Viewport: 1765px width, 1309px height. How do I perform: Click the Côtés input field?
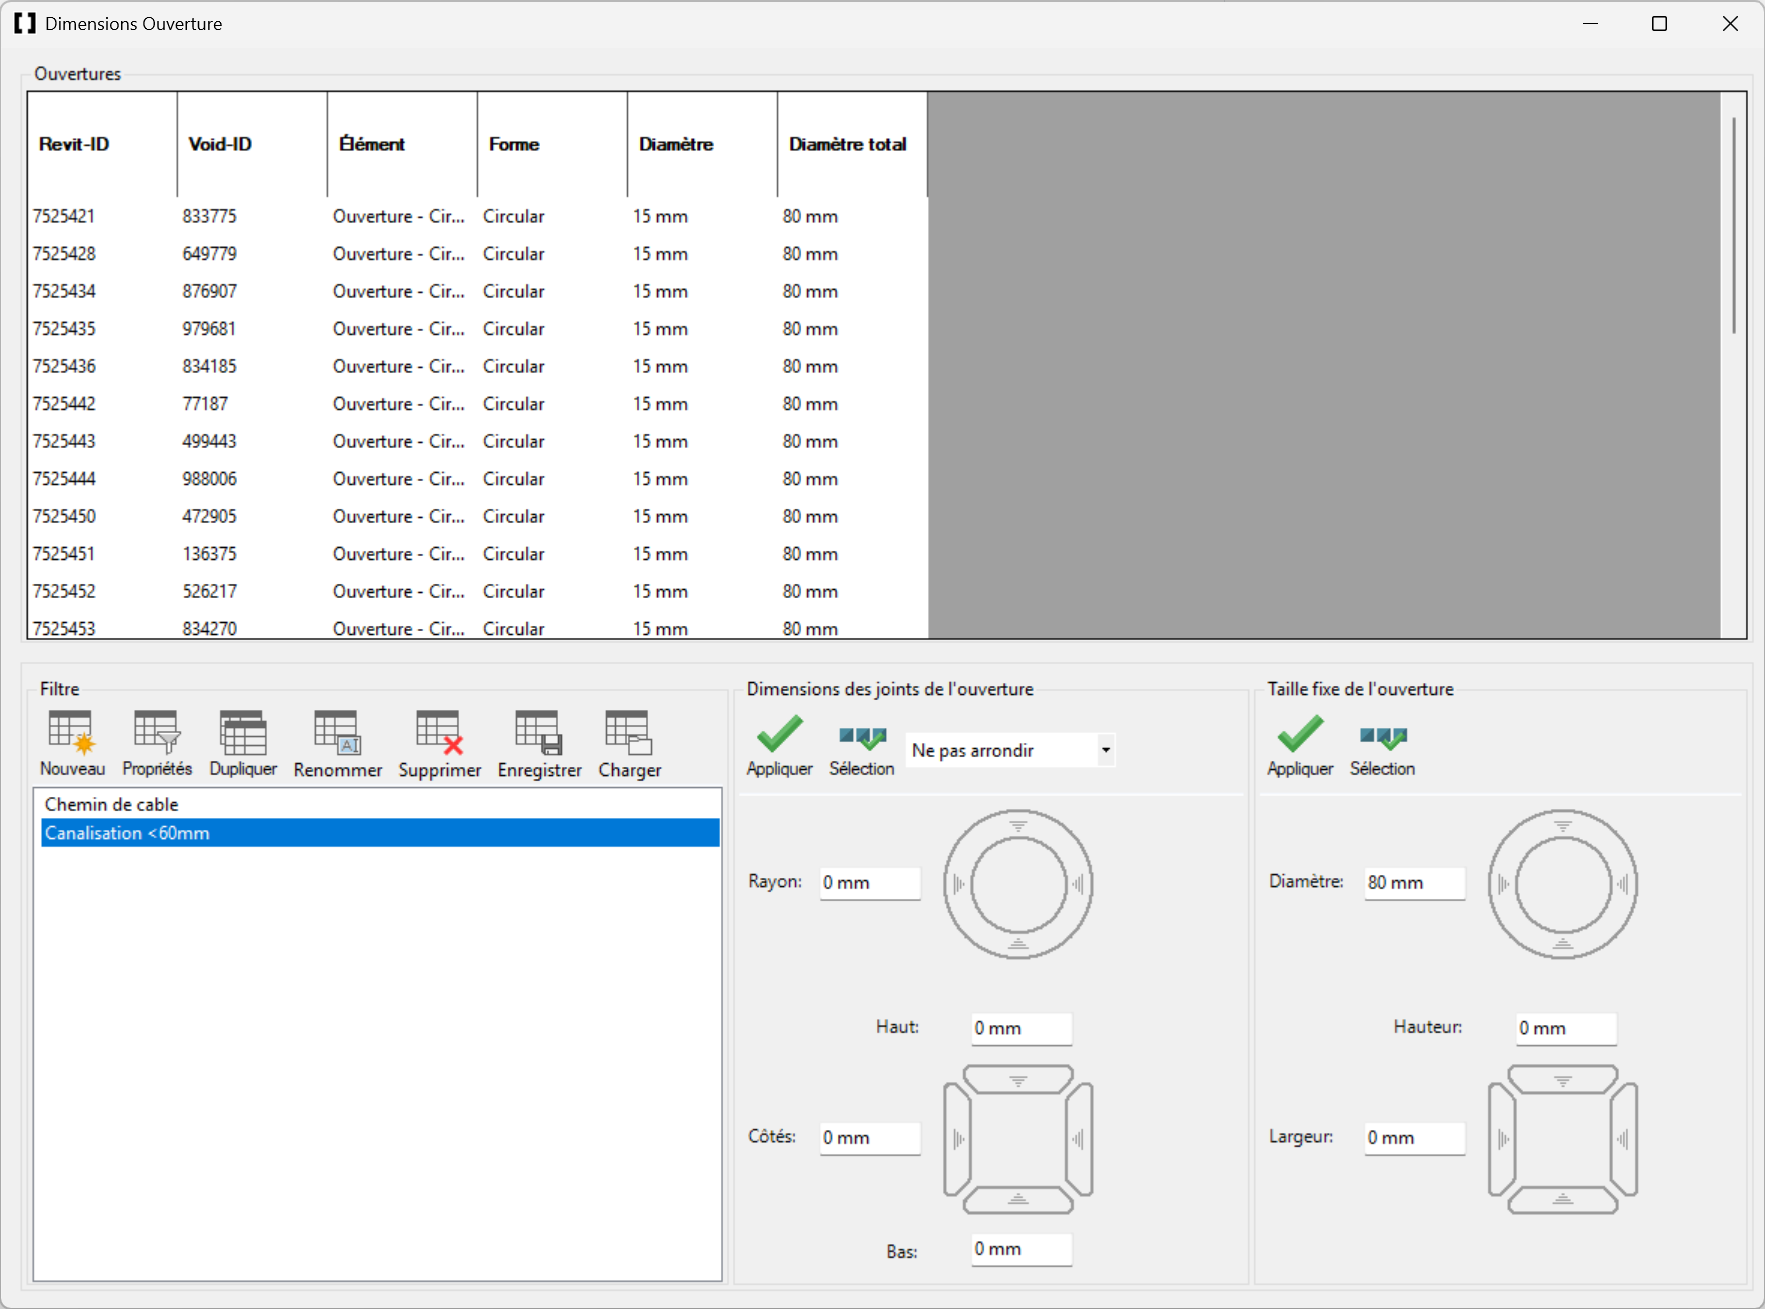[x=870, y=1138]
